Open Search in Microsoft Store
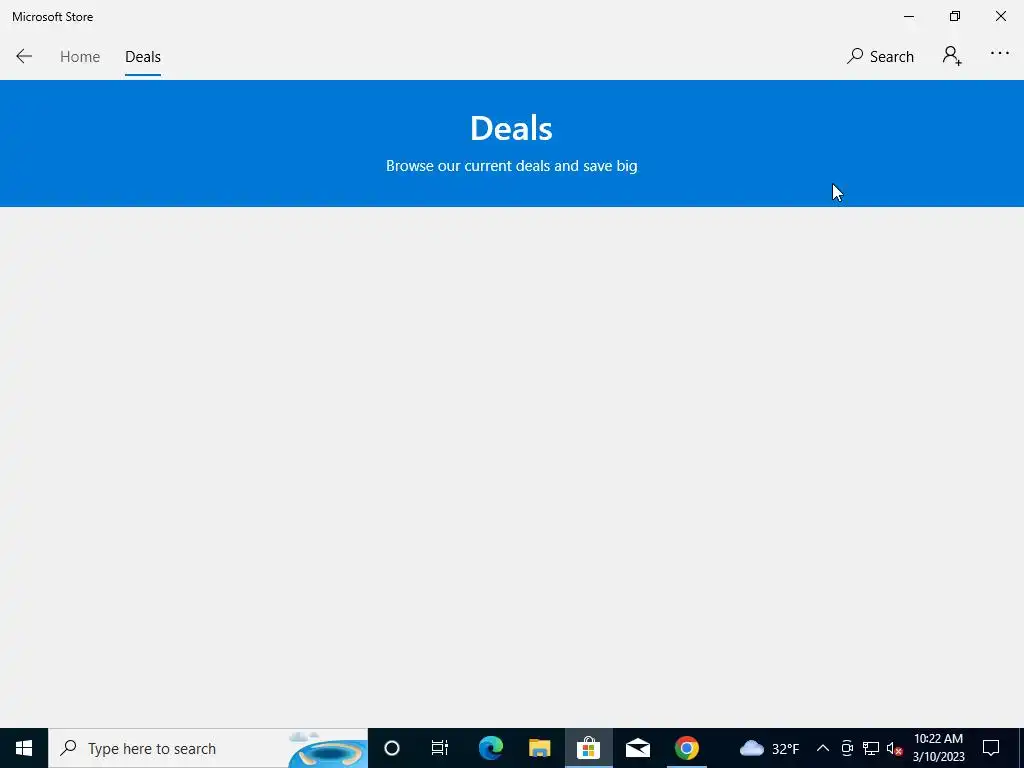This screenshot has height=768, width=1024. click(880, 56)
